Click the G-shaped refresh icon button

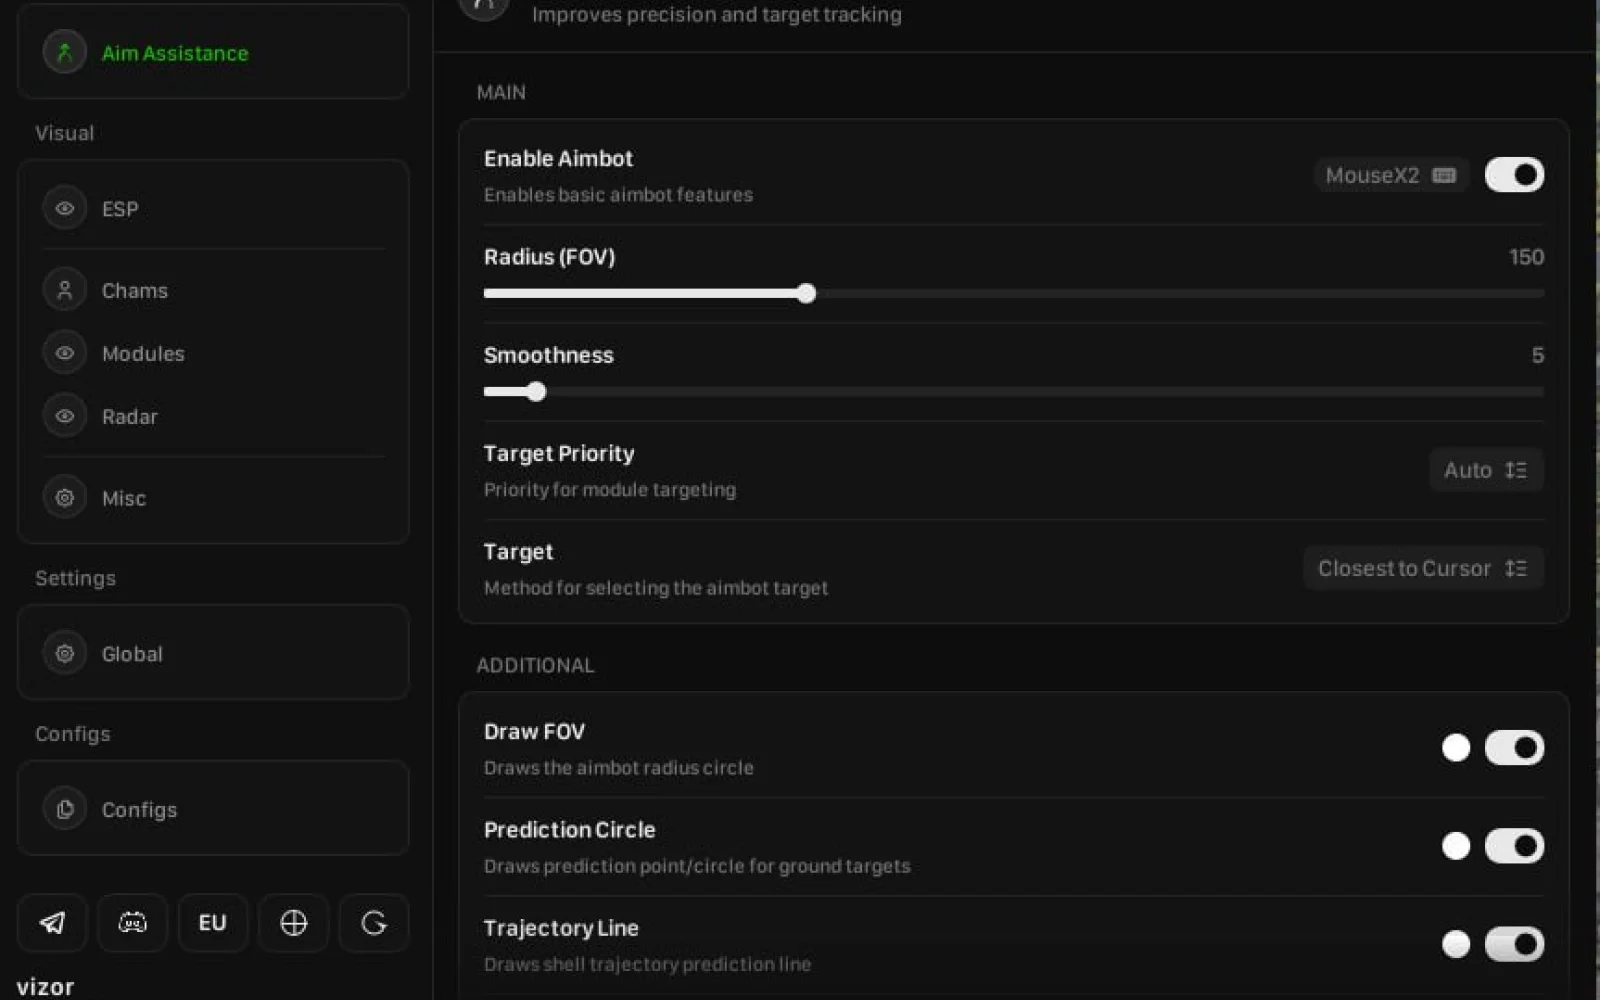pos(373,922)
